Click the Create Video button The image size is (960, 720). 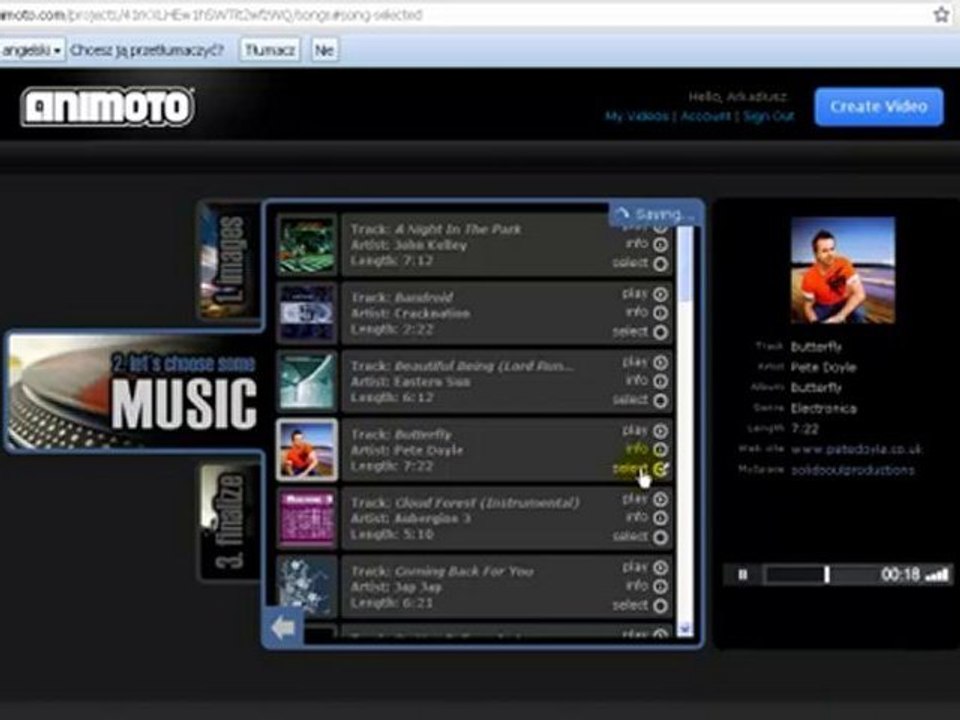tap(879, 107)
